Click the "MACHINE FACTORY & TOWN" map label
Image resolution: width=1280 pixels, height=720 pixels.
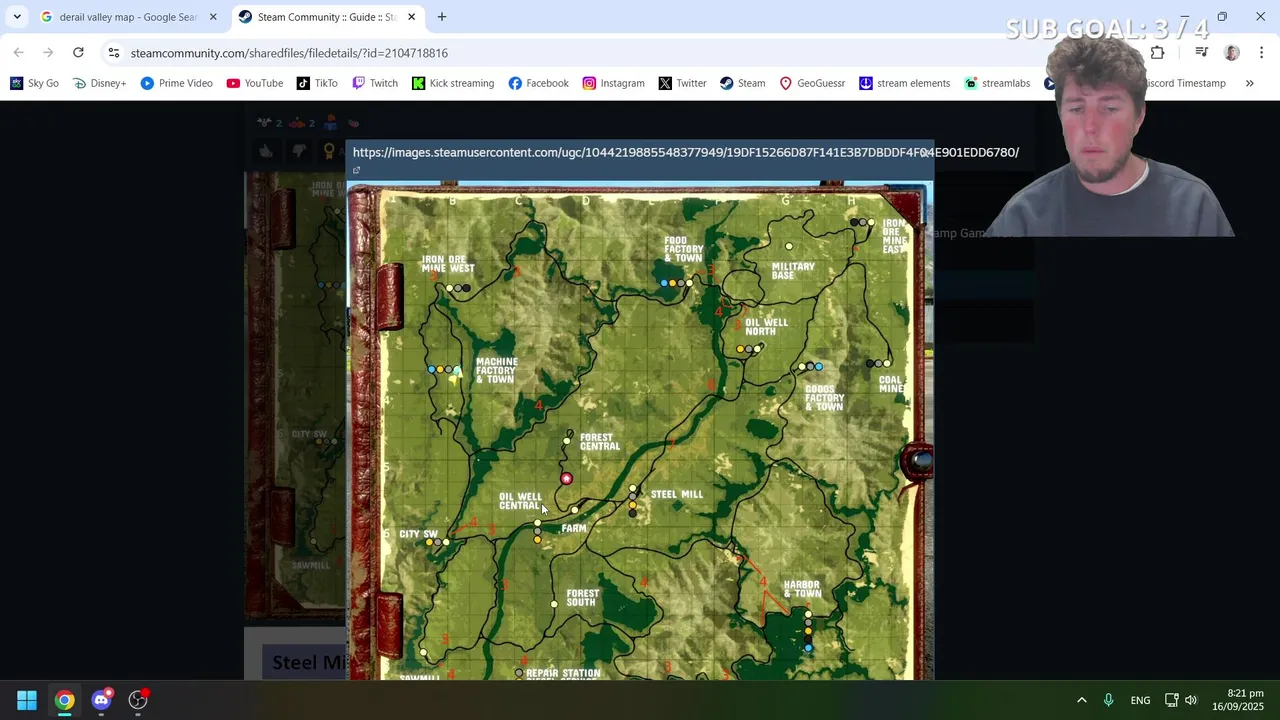click(x=496, y=370)
